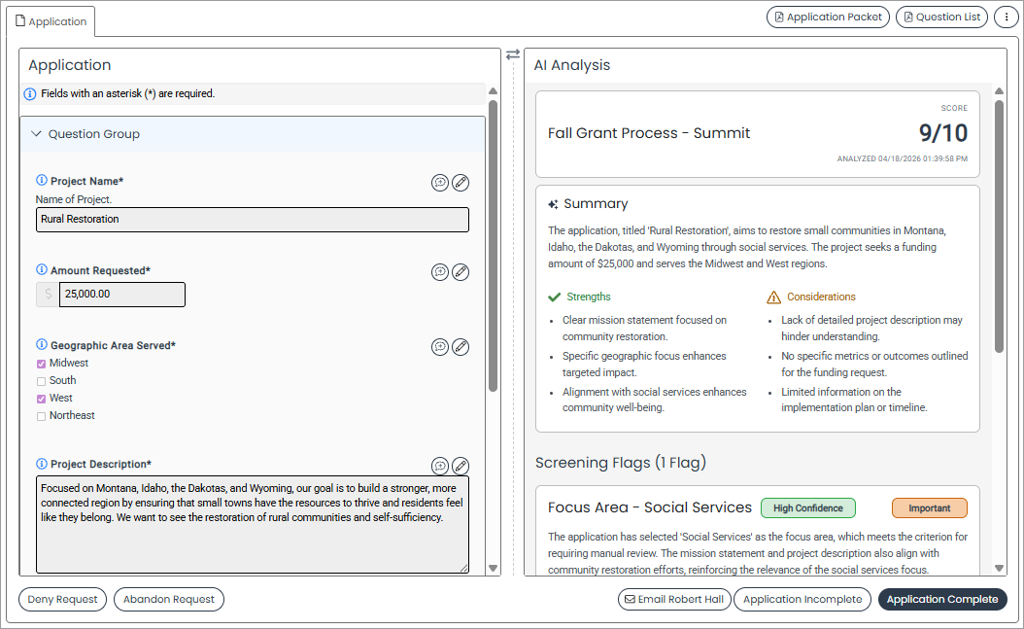
Task: Click edit pencil for Amount Requested
Action: (460, 272)
